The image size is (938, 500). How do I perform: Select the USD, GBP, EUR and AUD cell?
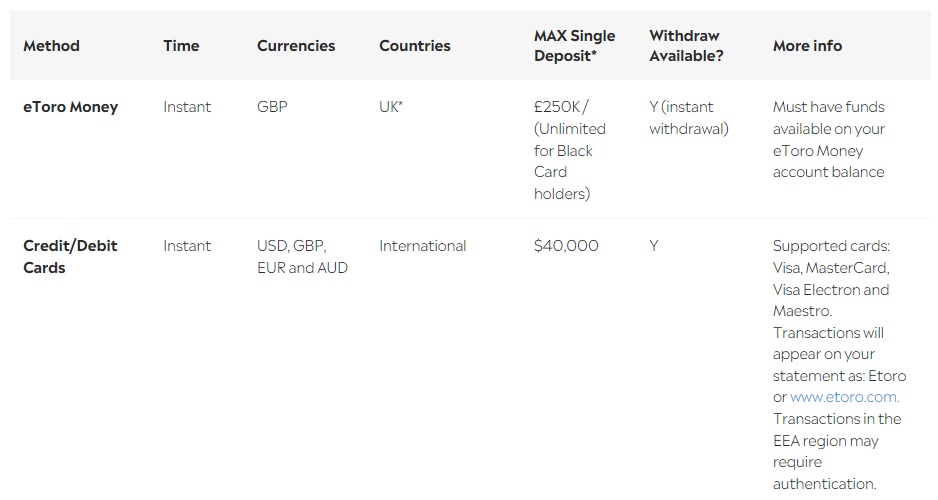click(x=302, y=256)
